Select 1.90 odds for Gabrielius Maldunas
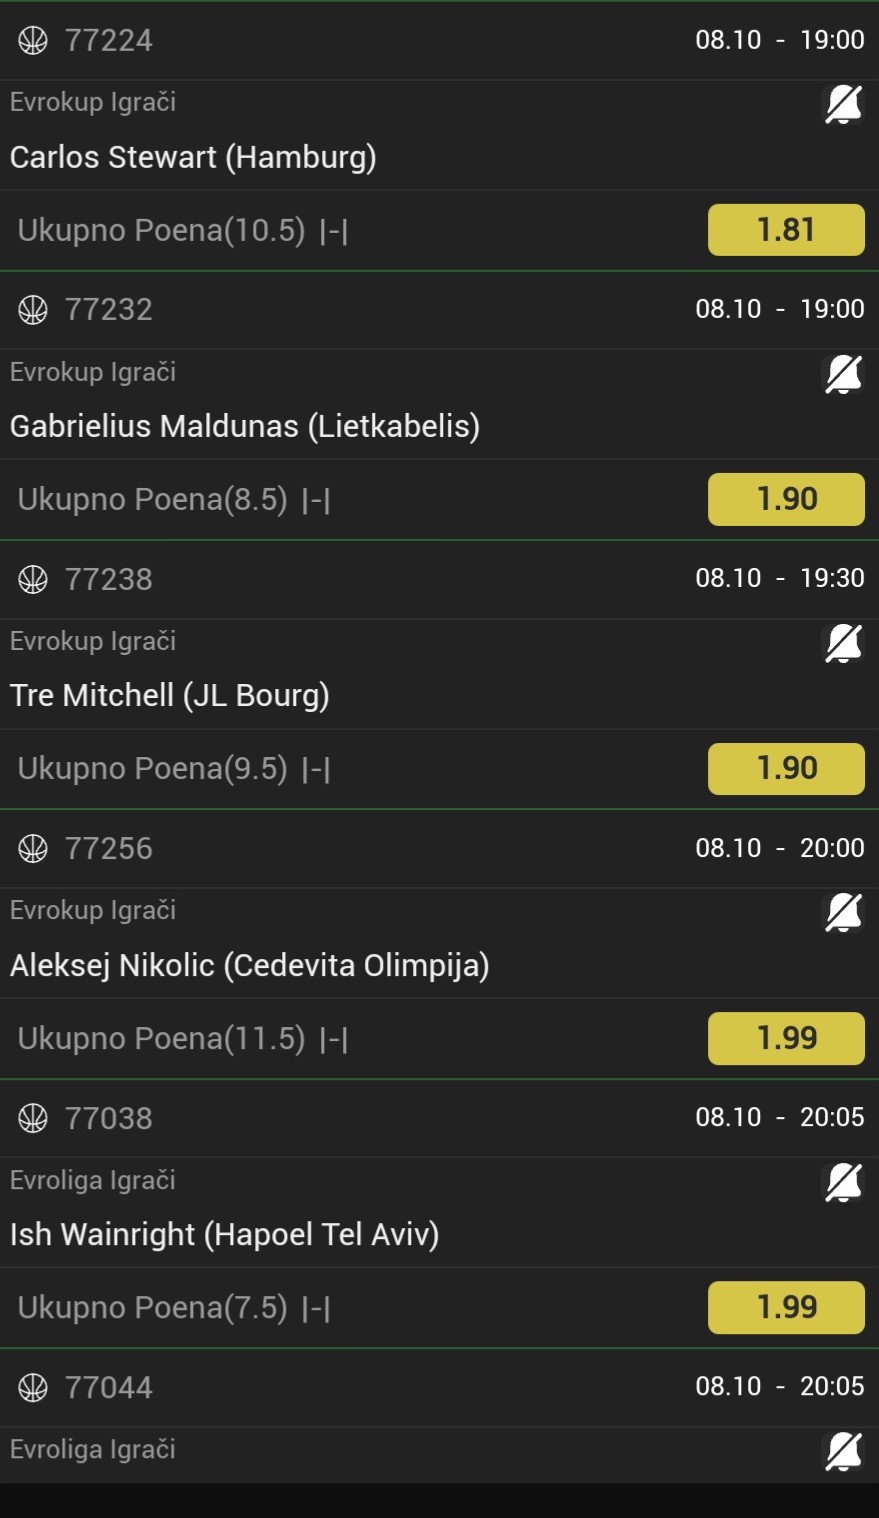 click(x=786, y=499)
